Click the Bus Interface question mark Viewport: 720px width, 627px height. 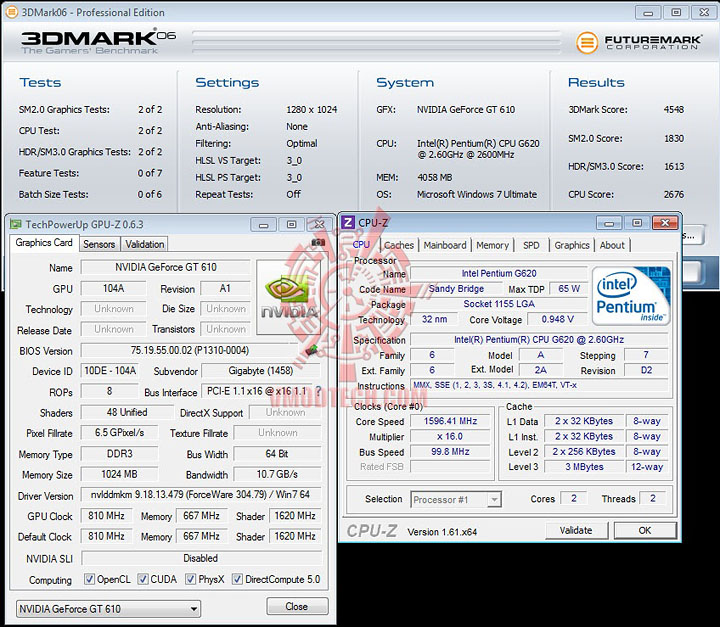tap(318, 392)
